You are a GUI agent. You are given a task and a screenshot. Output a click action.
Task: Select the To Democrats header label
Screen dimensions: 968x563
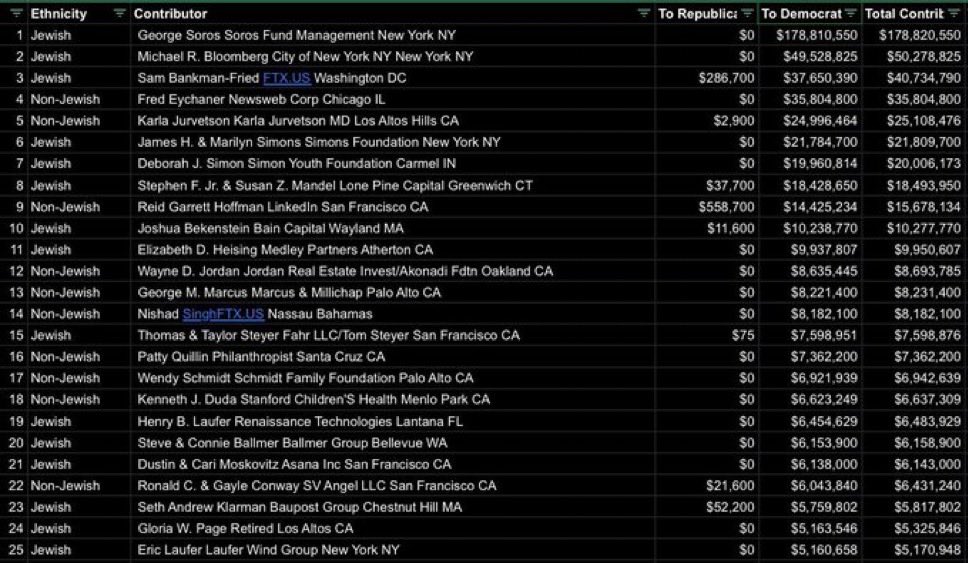coord(801,14)
